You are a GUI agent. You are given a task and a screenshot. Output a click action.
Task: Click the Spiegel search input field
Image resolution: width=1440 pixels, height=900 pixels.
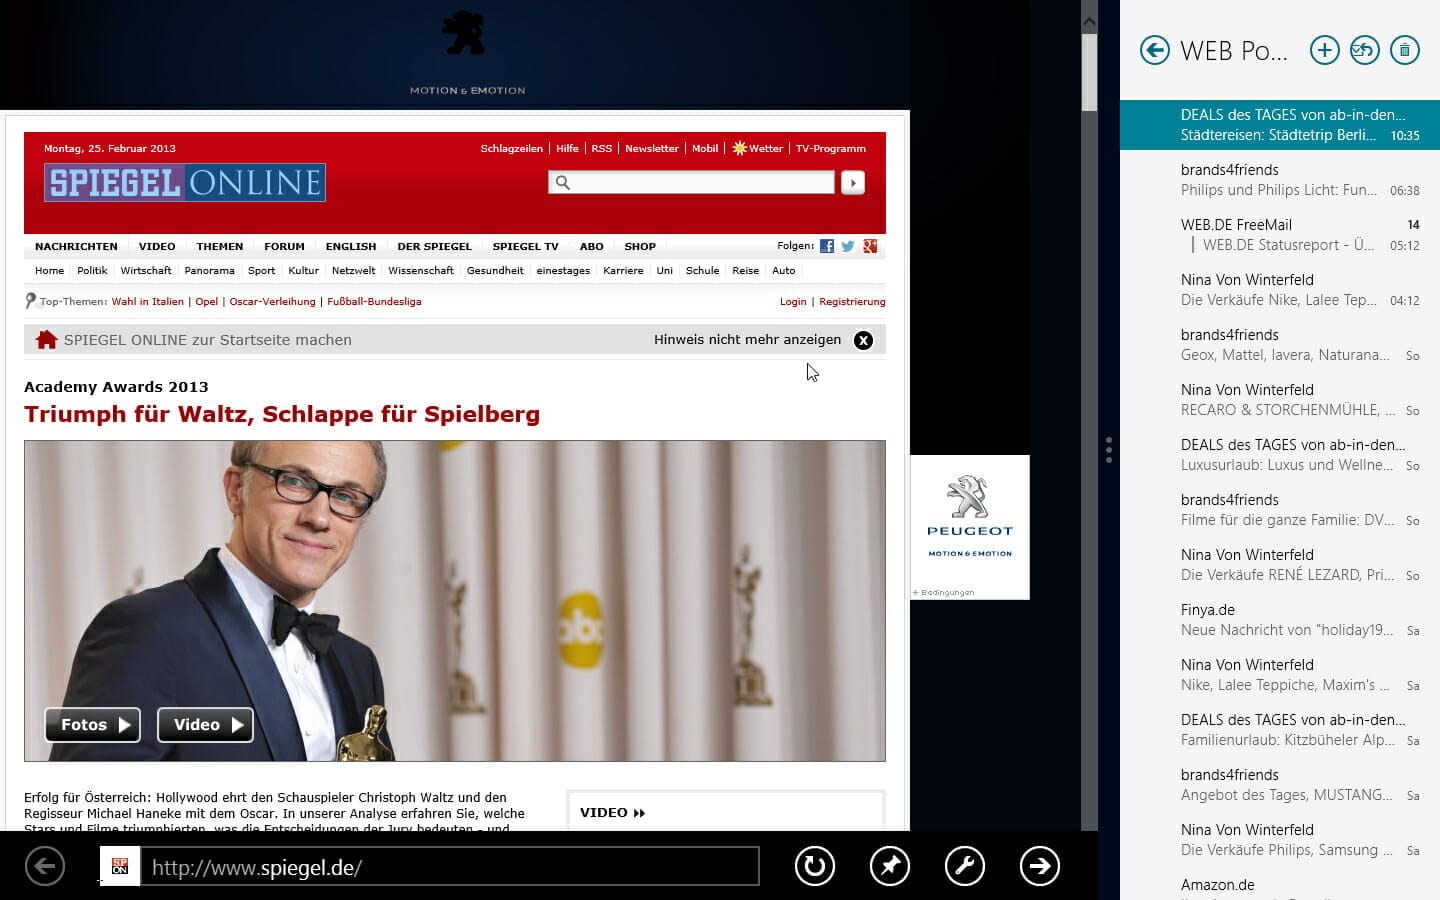pyautogui.click(x=692, y=182)
